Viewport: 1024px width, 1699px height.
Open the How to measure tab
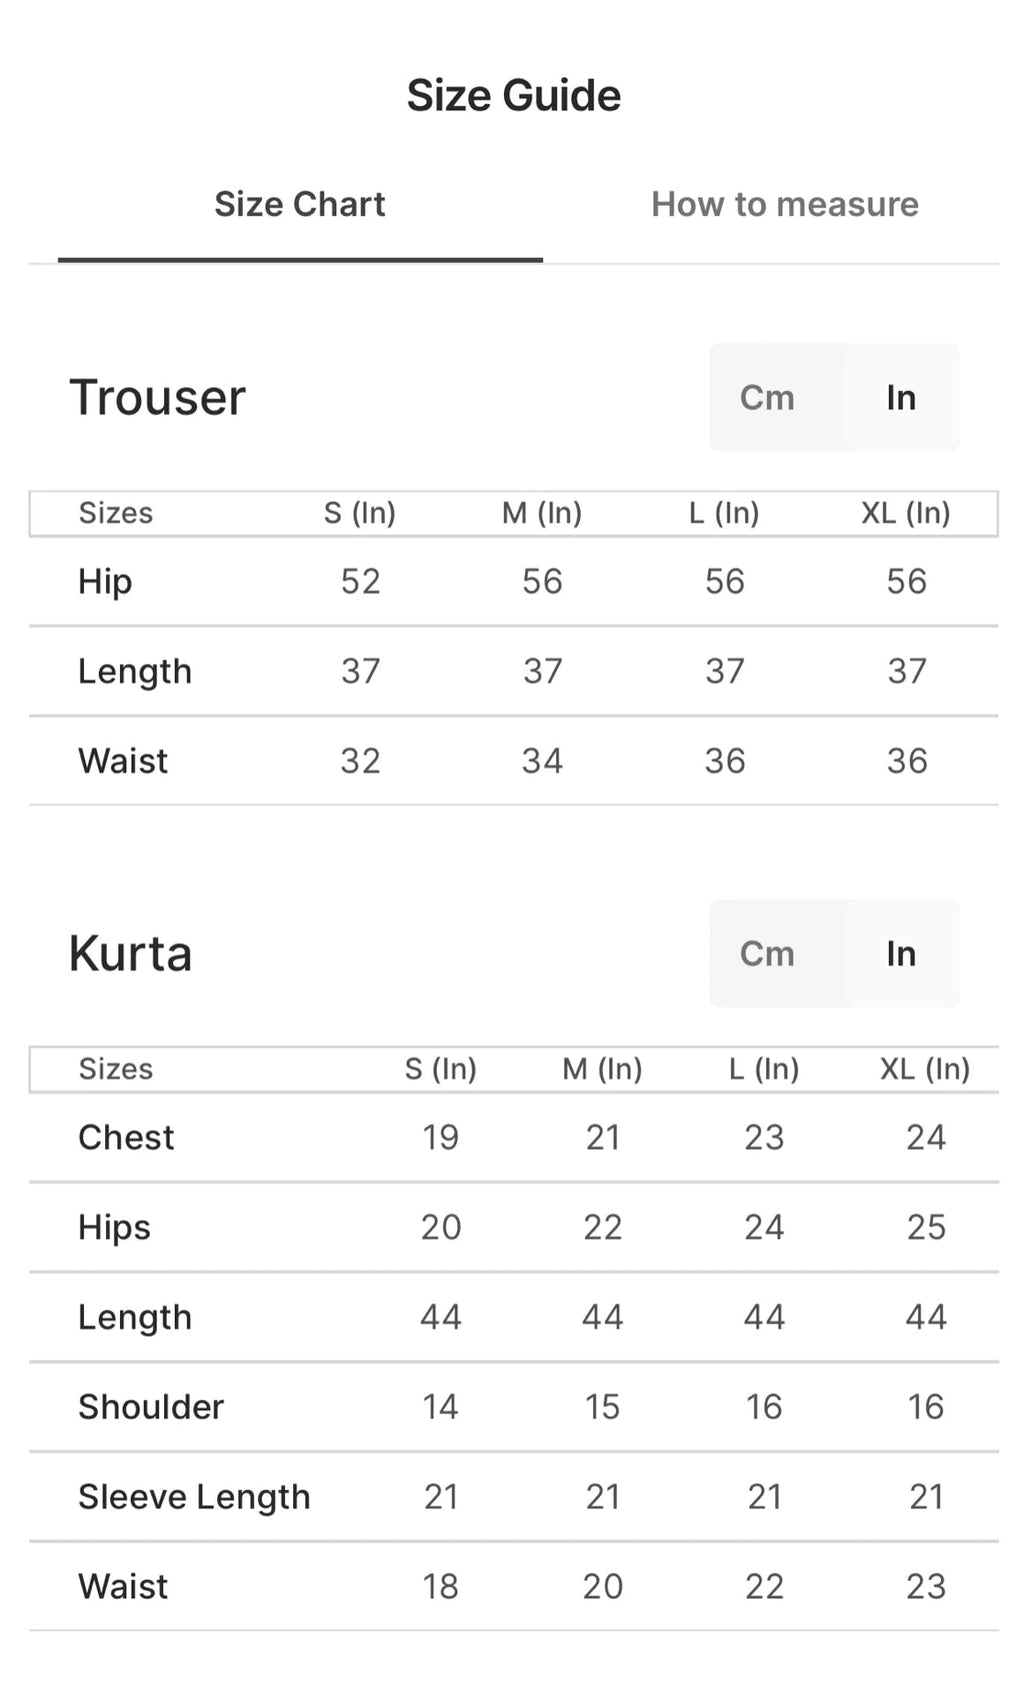[x=784, y=205]
